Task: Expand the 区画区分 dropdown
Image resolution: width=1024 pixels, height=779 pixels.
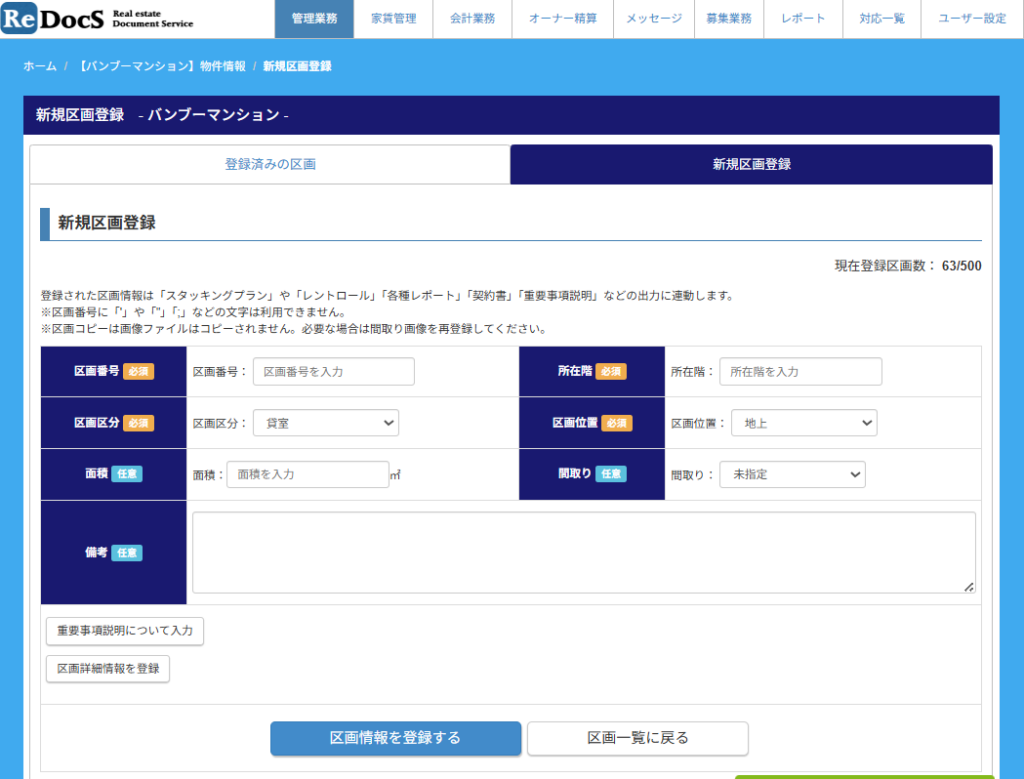Action: (x=326, y=423)
